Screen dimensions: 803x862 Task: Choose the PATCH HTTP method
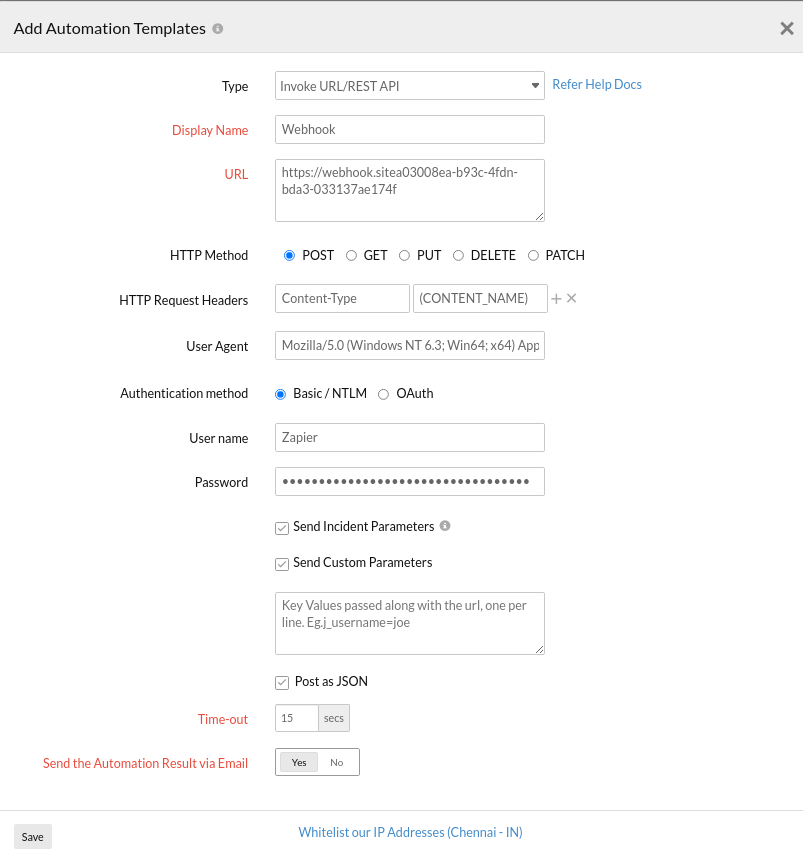click(533, 256)
